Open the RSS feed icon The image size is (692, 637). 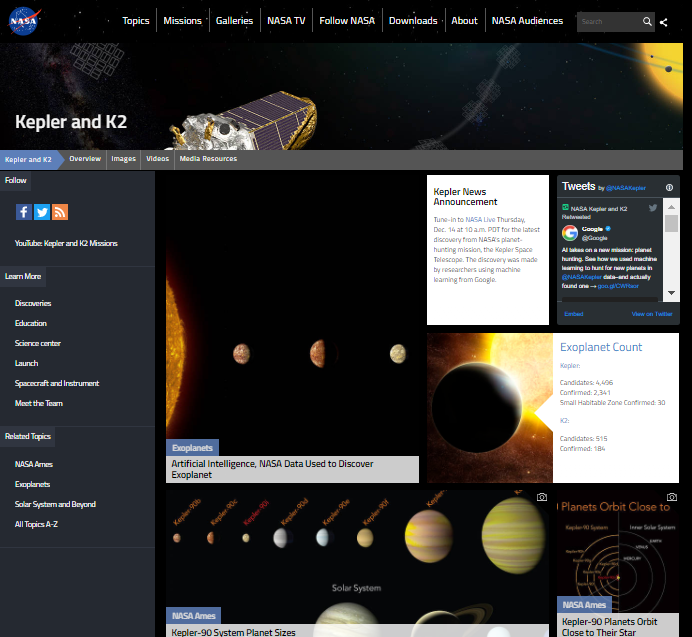pyautogui.click(x=60, y=212)
